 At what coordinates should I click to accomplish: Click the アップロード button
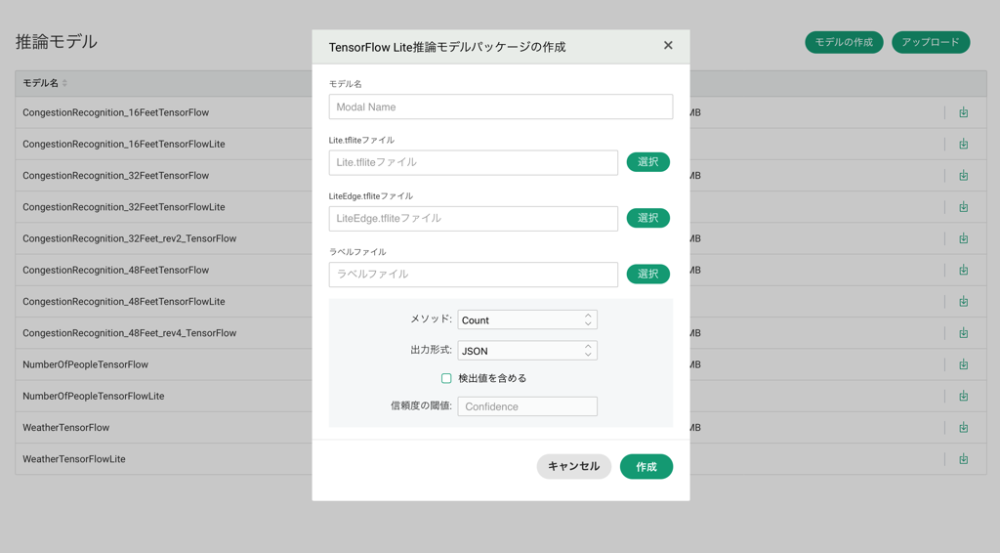930,42
